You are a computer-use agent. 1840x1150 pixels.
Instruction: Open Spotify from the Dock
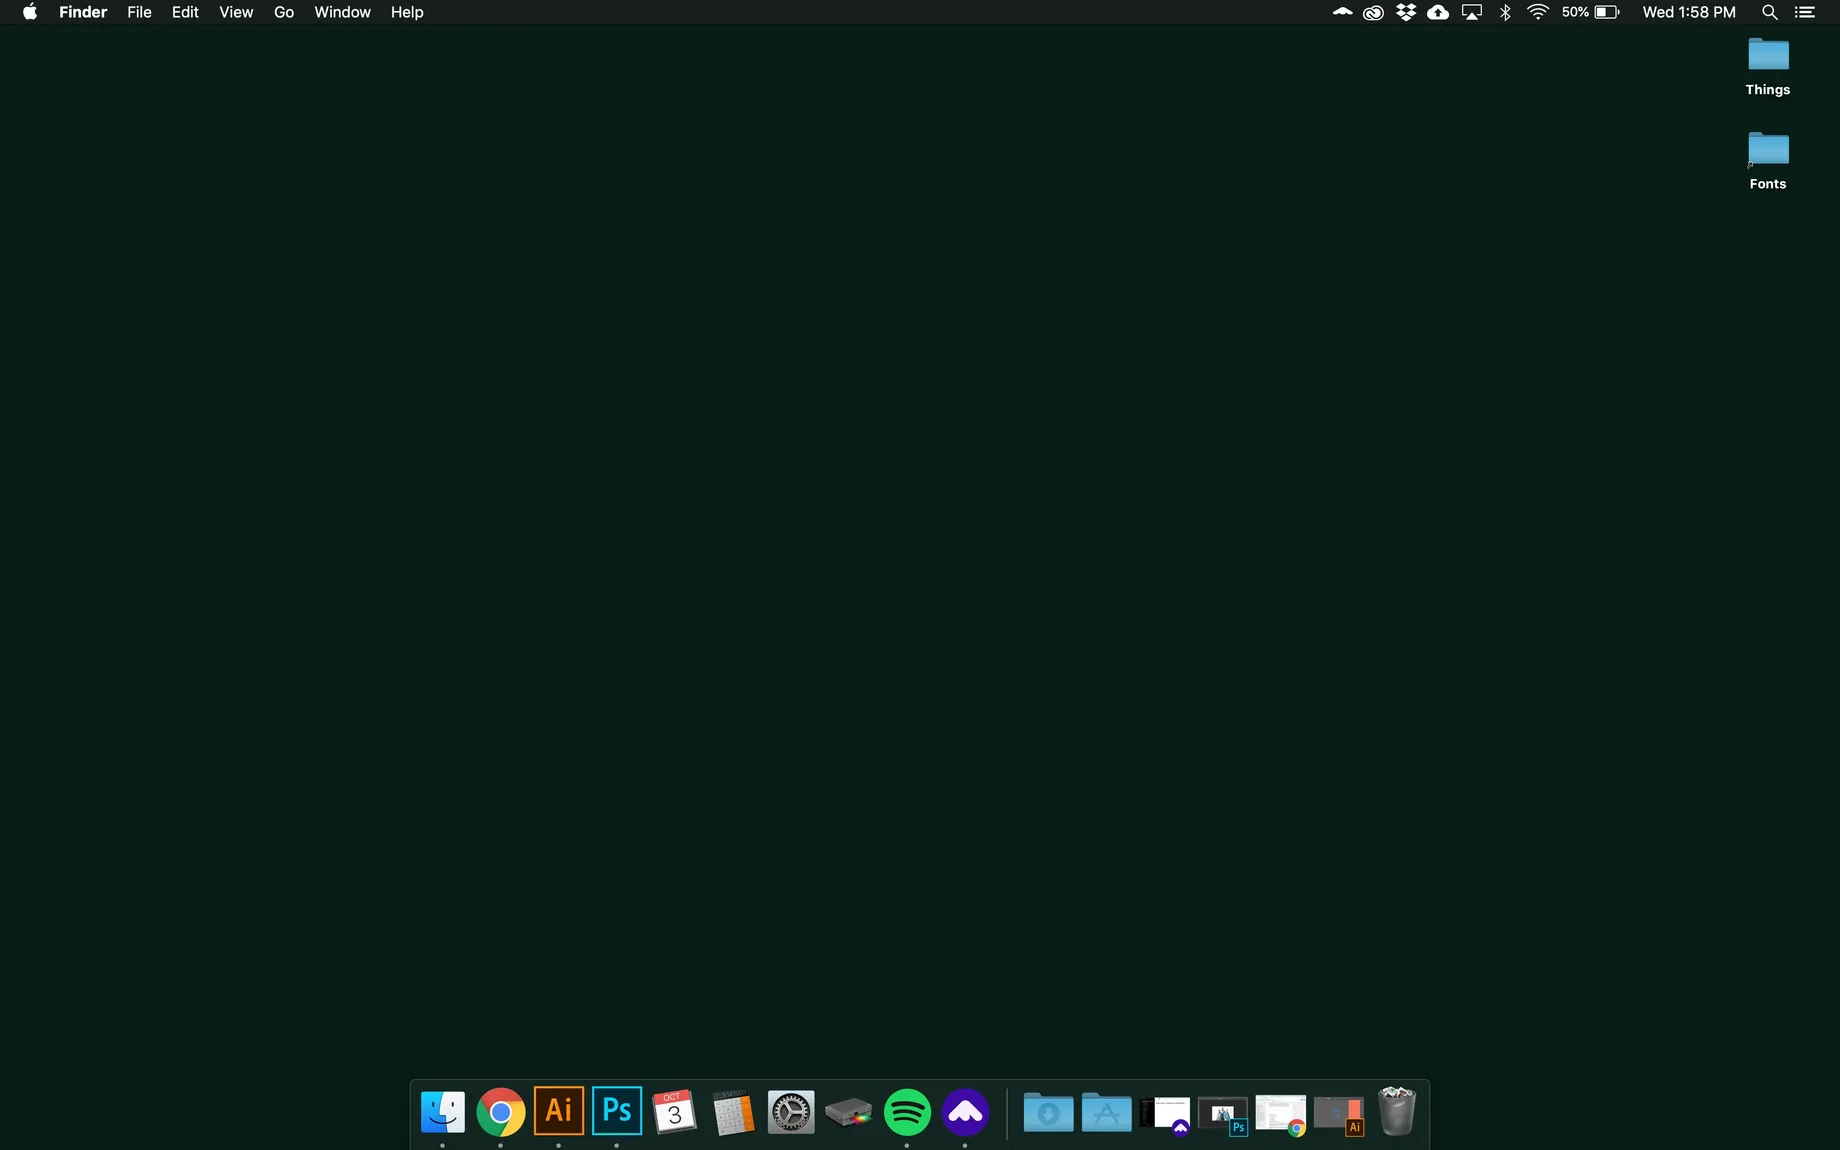click(x=907, y=1112)
